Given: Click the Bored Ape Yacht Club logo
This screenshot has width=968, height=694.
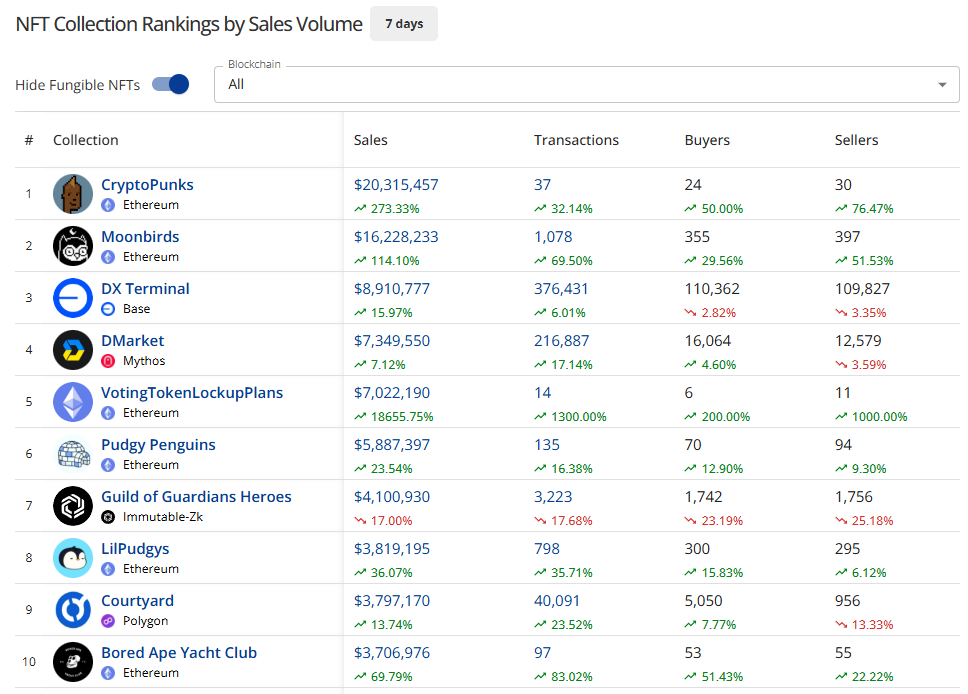Looking at the screenshot, I should coord(73,662).
